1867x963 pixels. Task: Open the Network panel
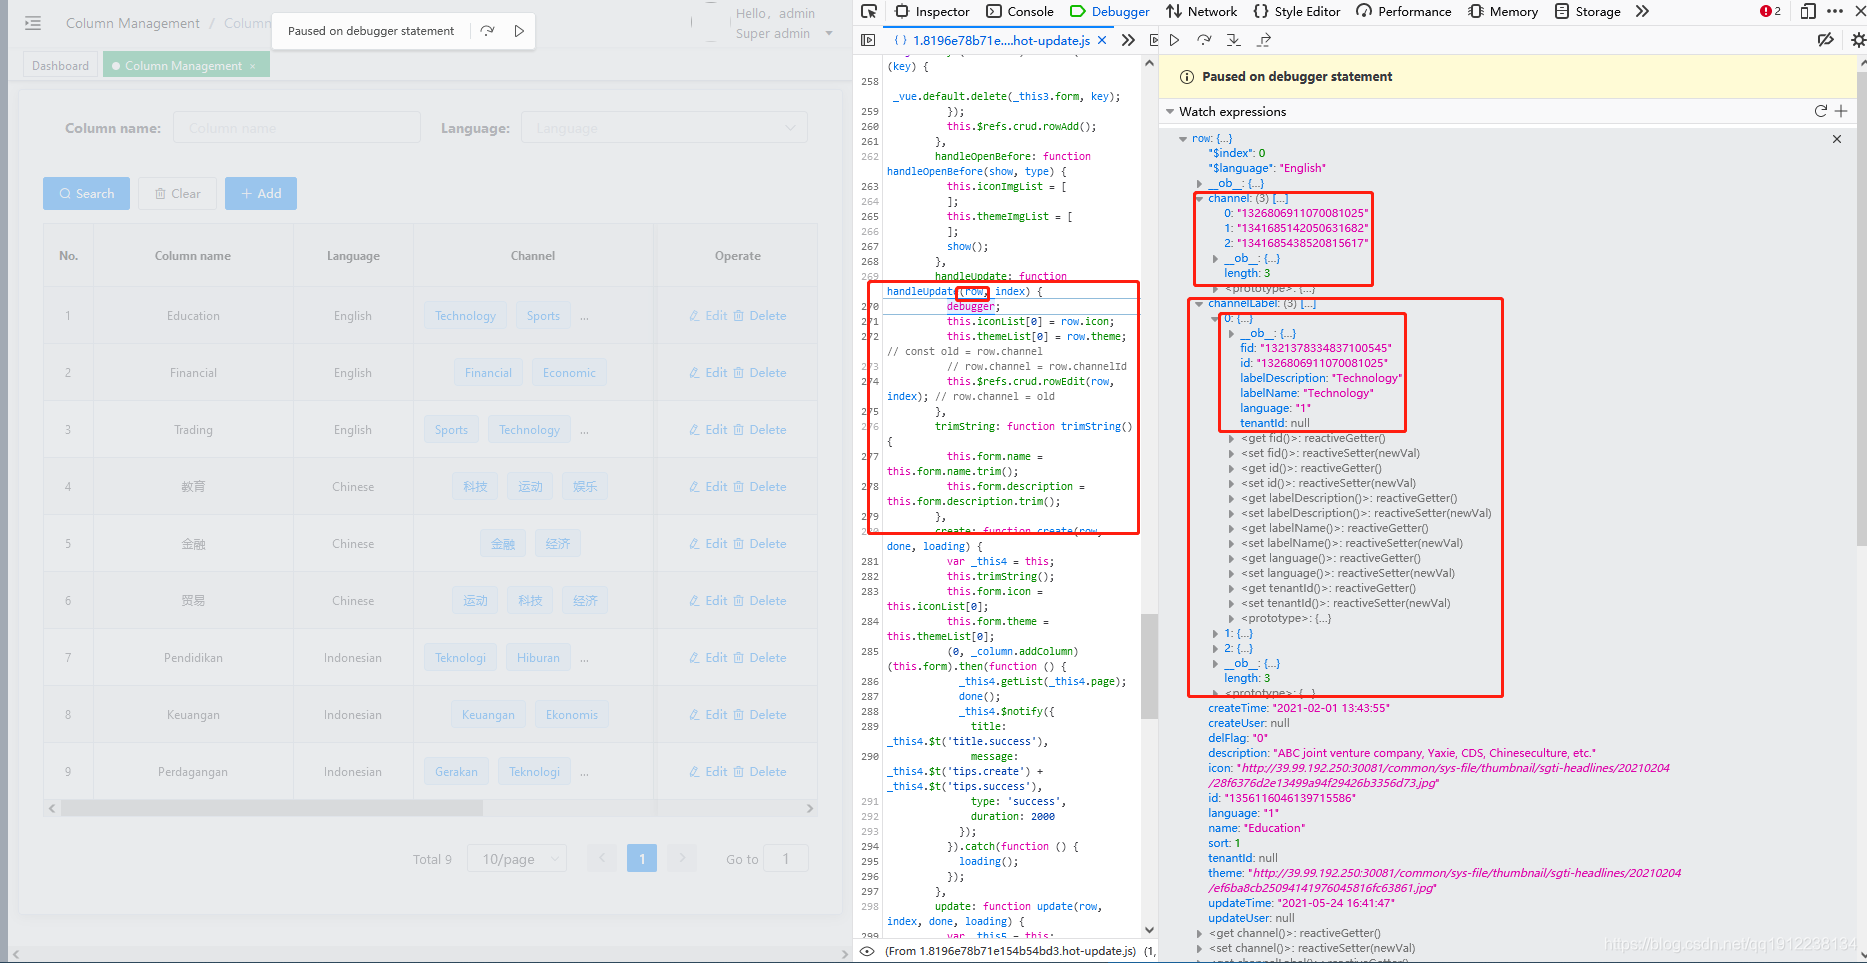(1202, 11)
